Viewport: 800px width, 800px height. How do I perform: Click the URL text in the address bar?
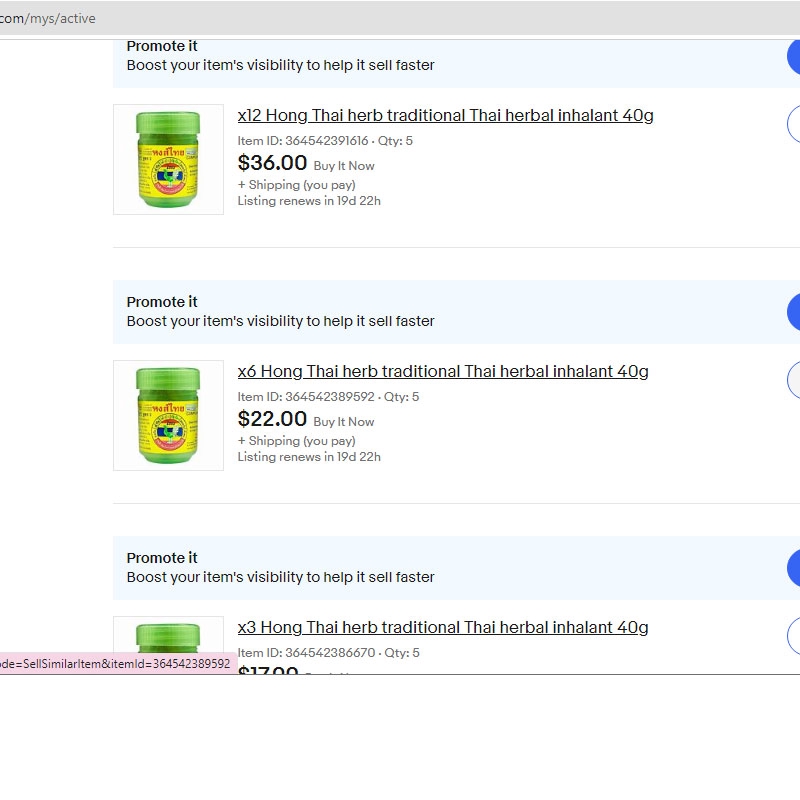click(x=47, y=18)
